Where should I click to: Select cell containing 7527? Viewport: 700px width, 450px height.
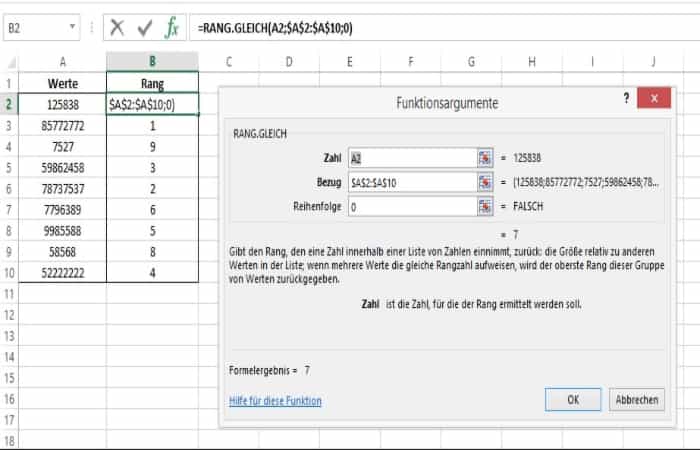click(x=62, y=147)
